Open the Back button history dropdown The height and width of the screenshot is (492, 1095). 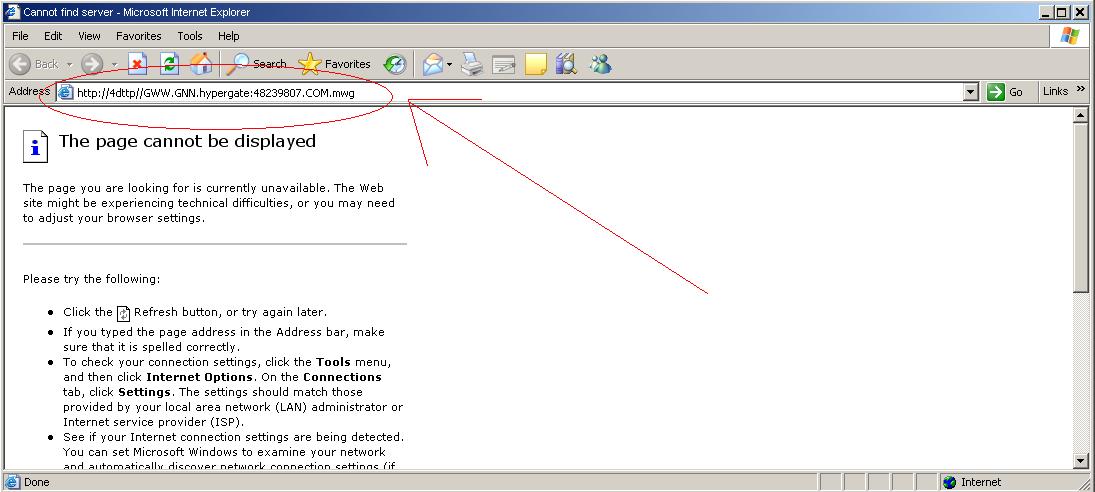click(69, 64)
